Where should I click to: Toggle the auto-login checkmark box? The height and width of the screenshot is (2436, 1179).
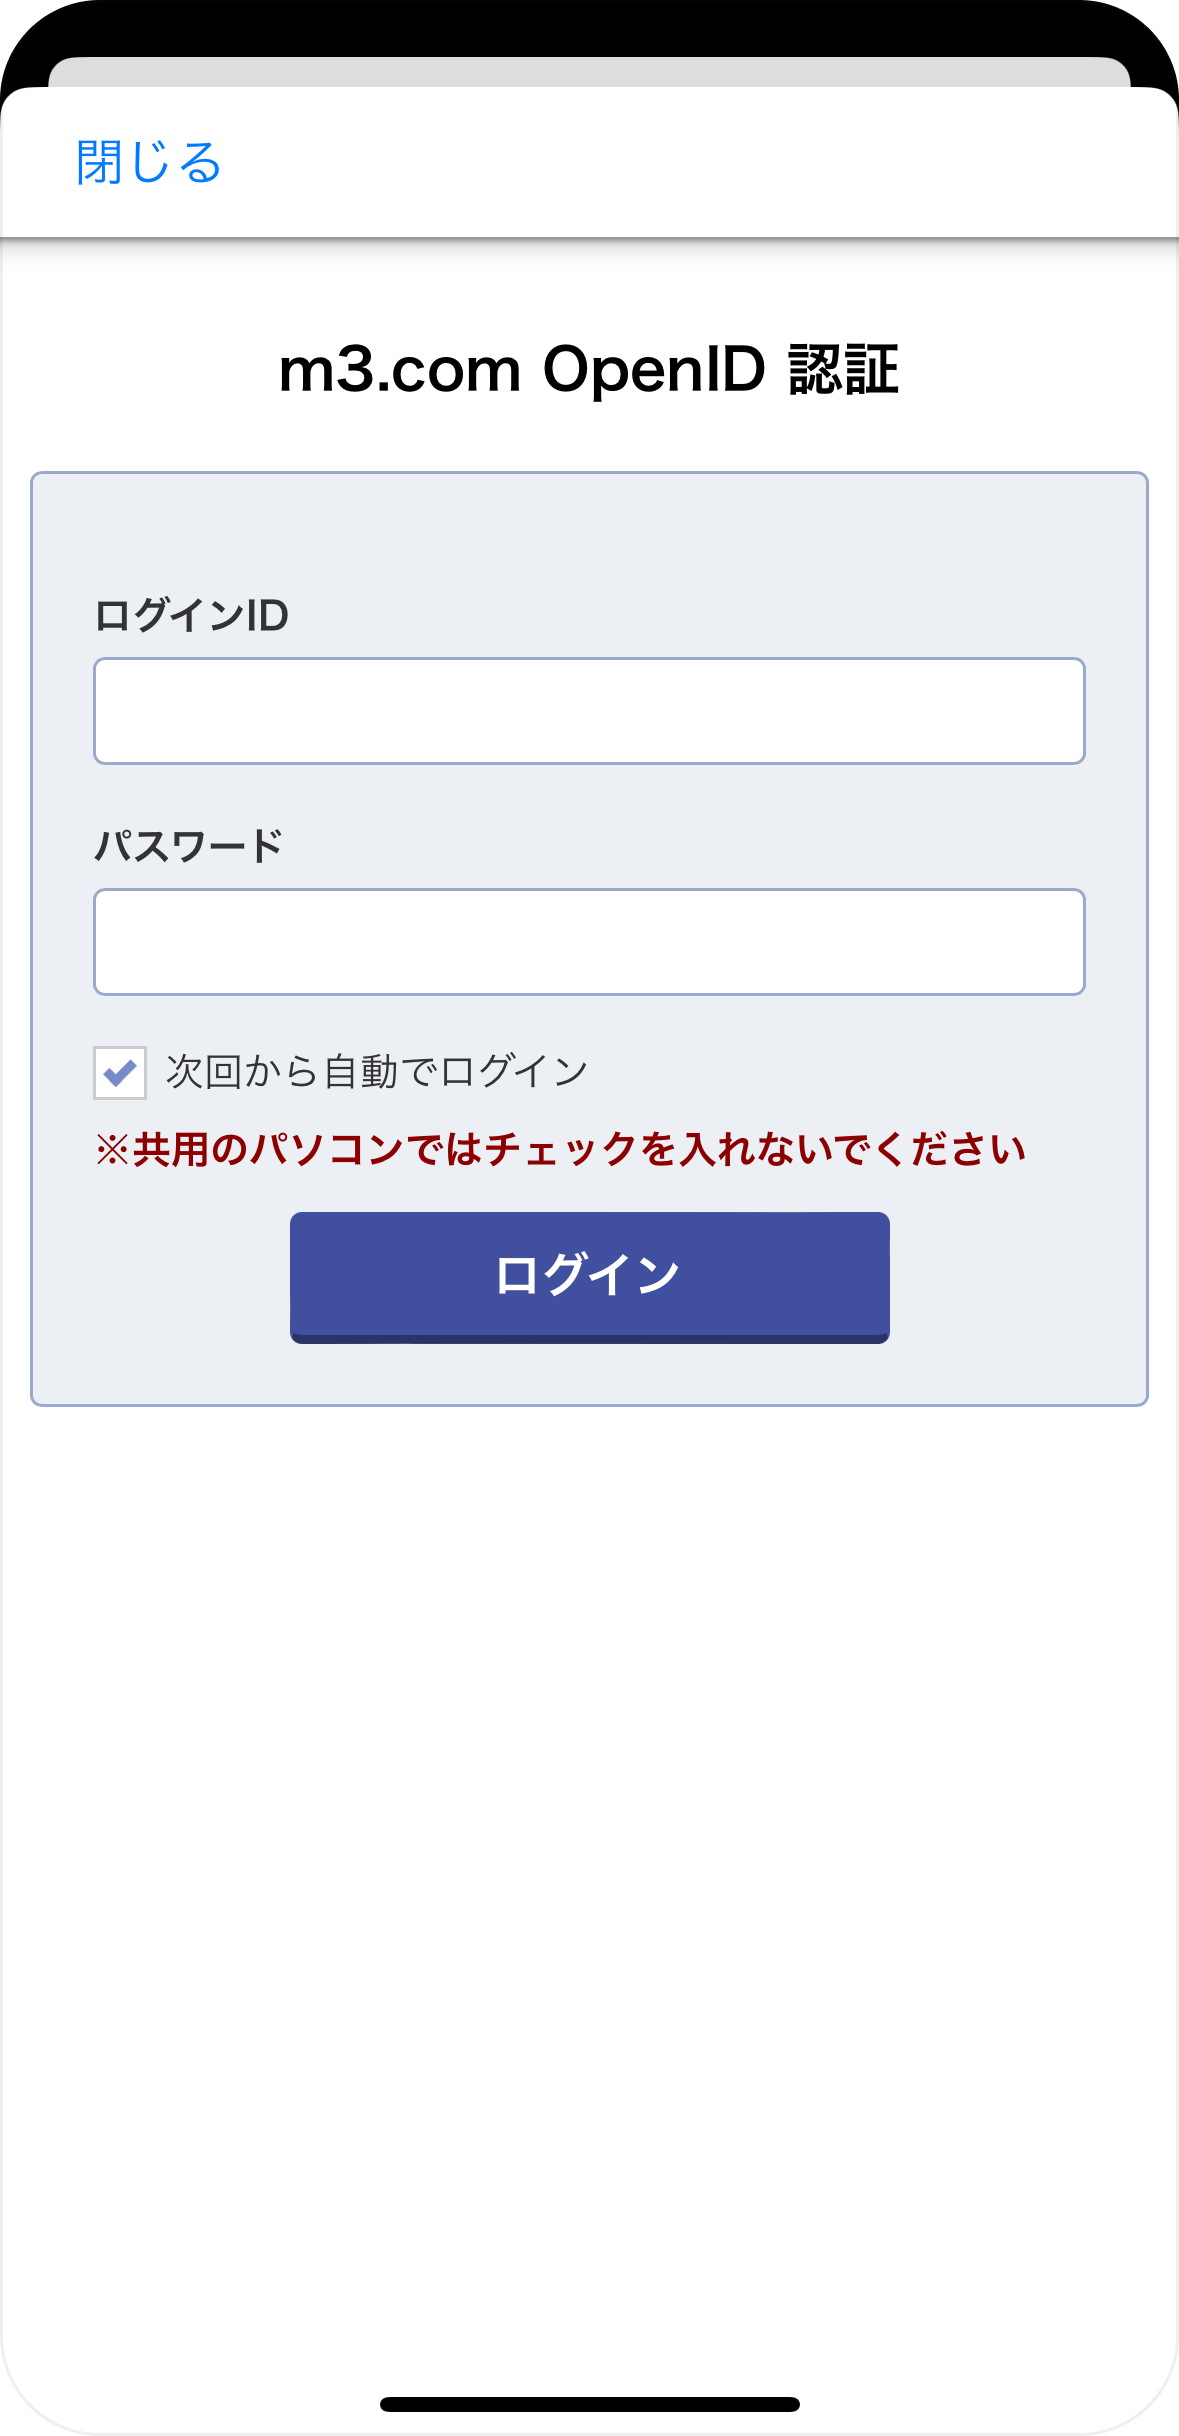tap(120, 1073)
